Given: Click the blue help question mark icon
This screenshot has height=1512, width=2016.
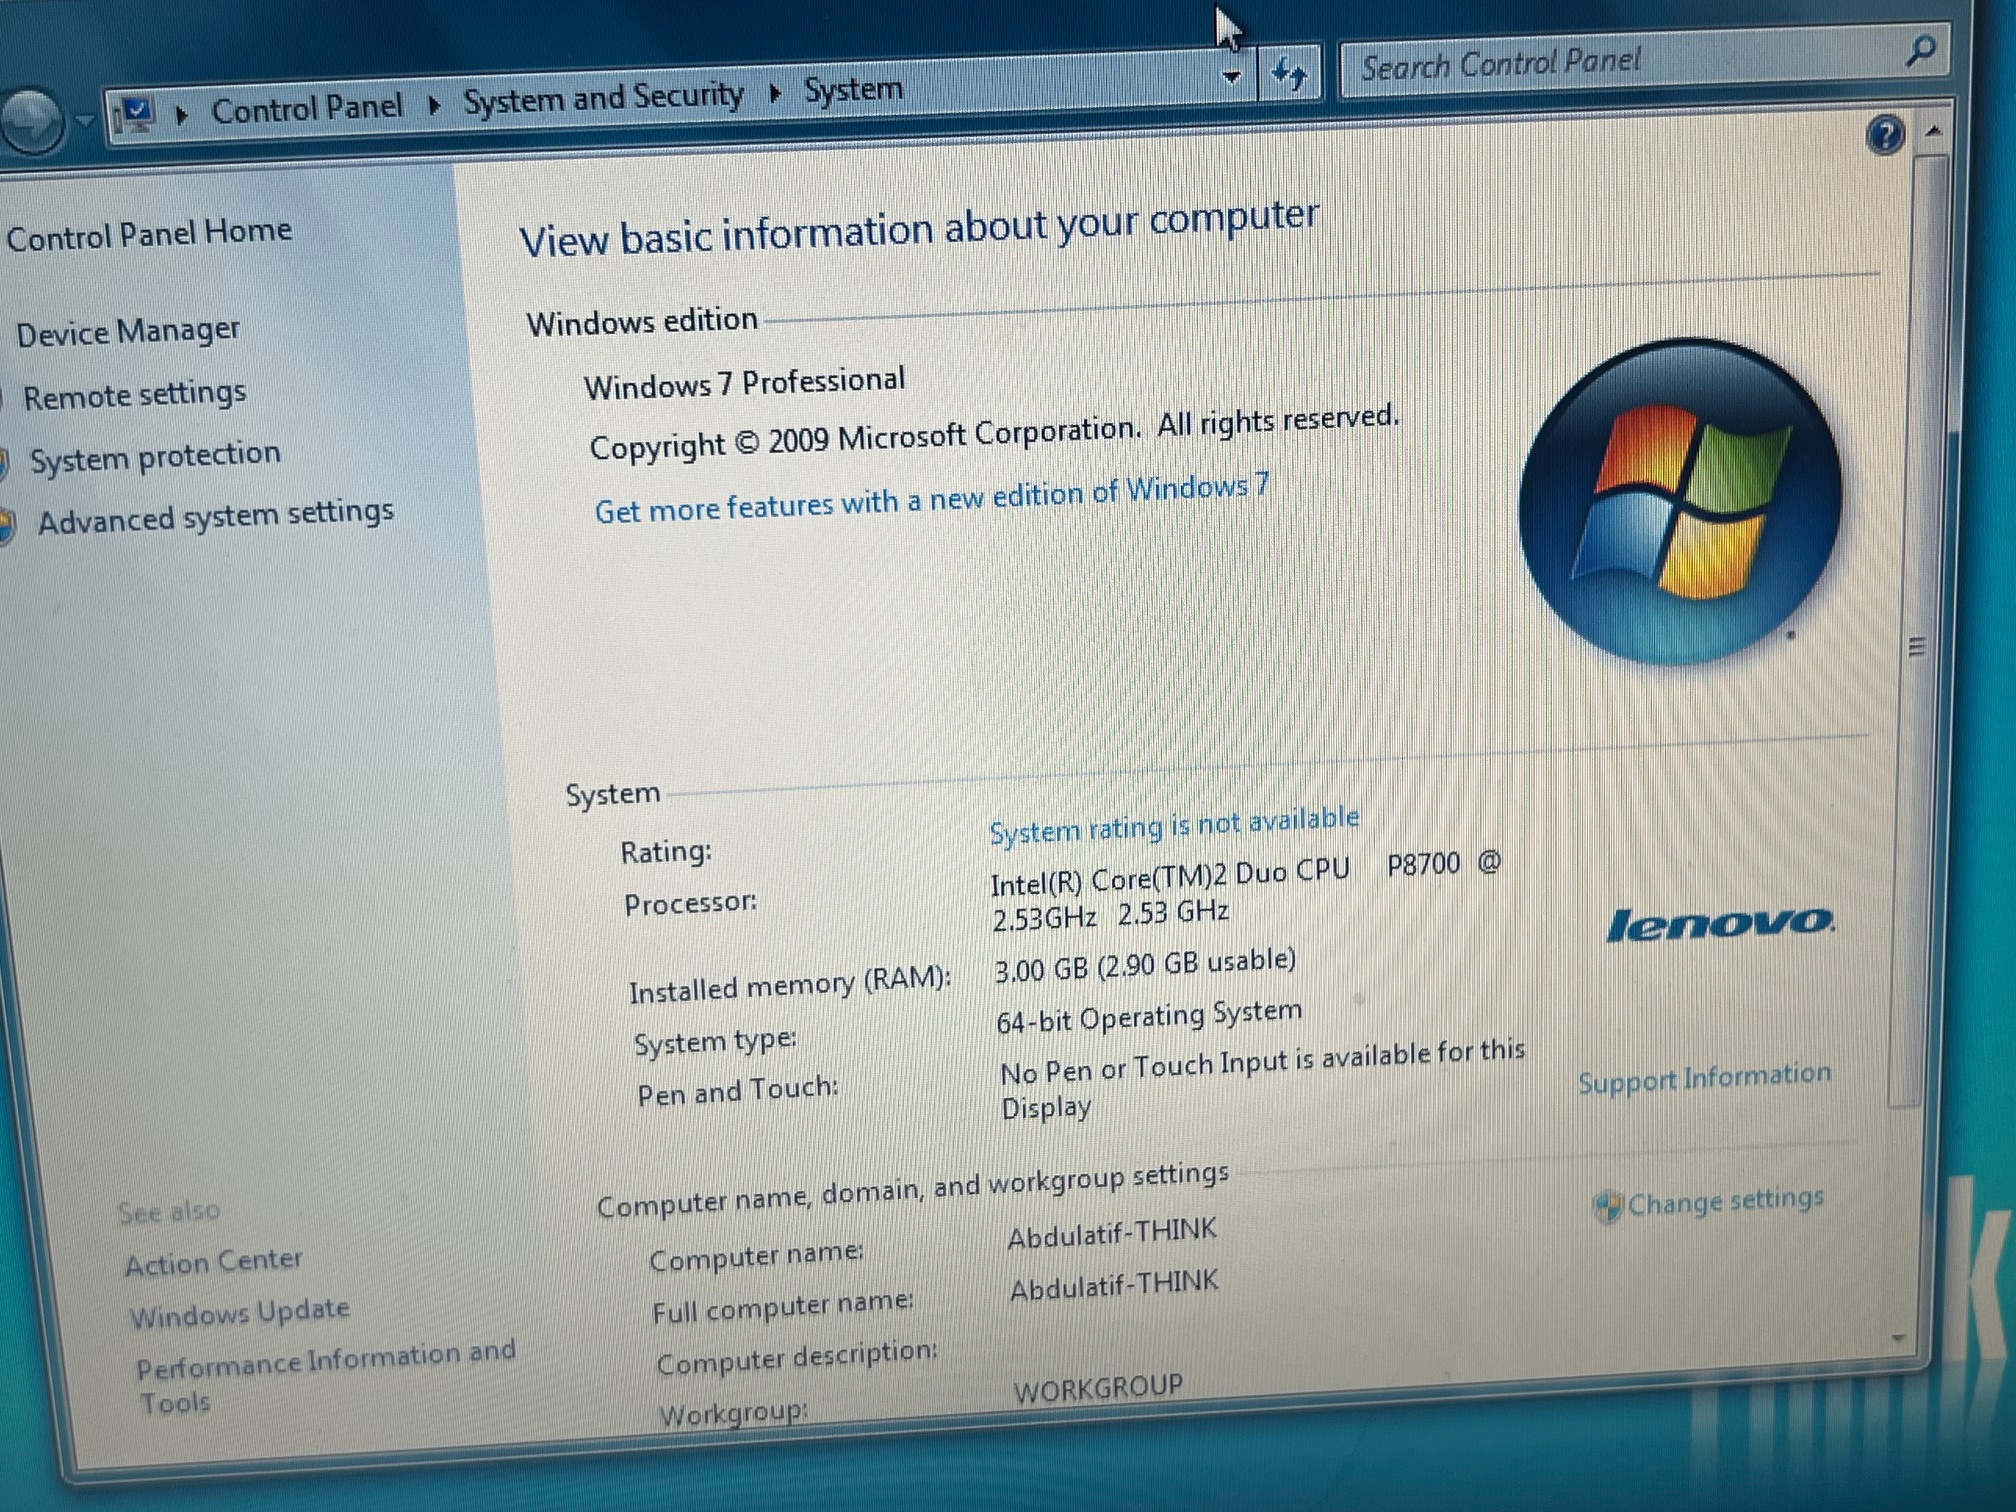Looking at the screenshot, I should pyautogui.click(x=1885, y=135).
